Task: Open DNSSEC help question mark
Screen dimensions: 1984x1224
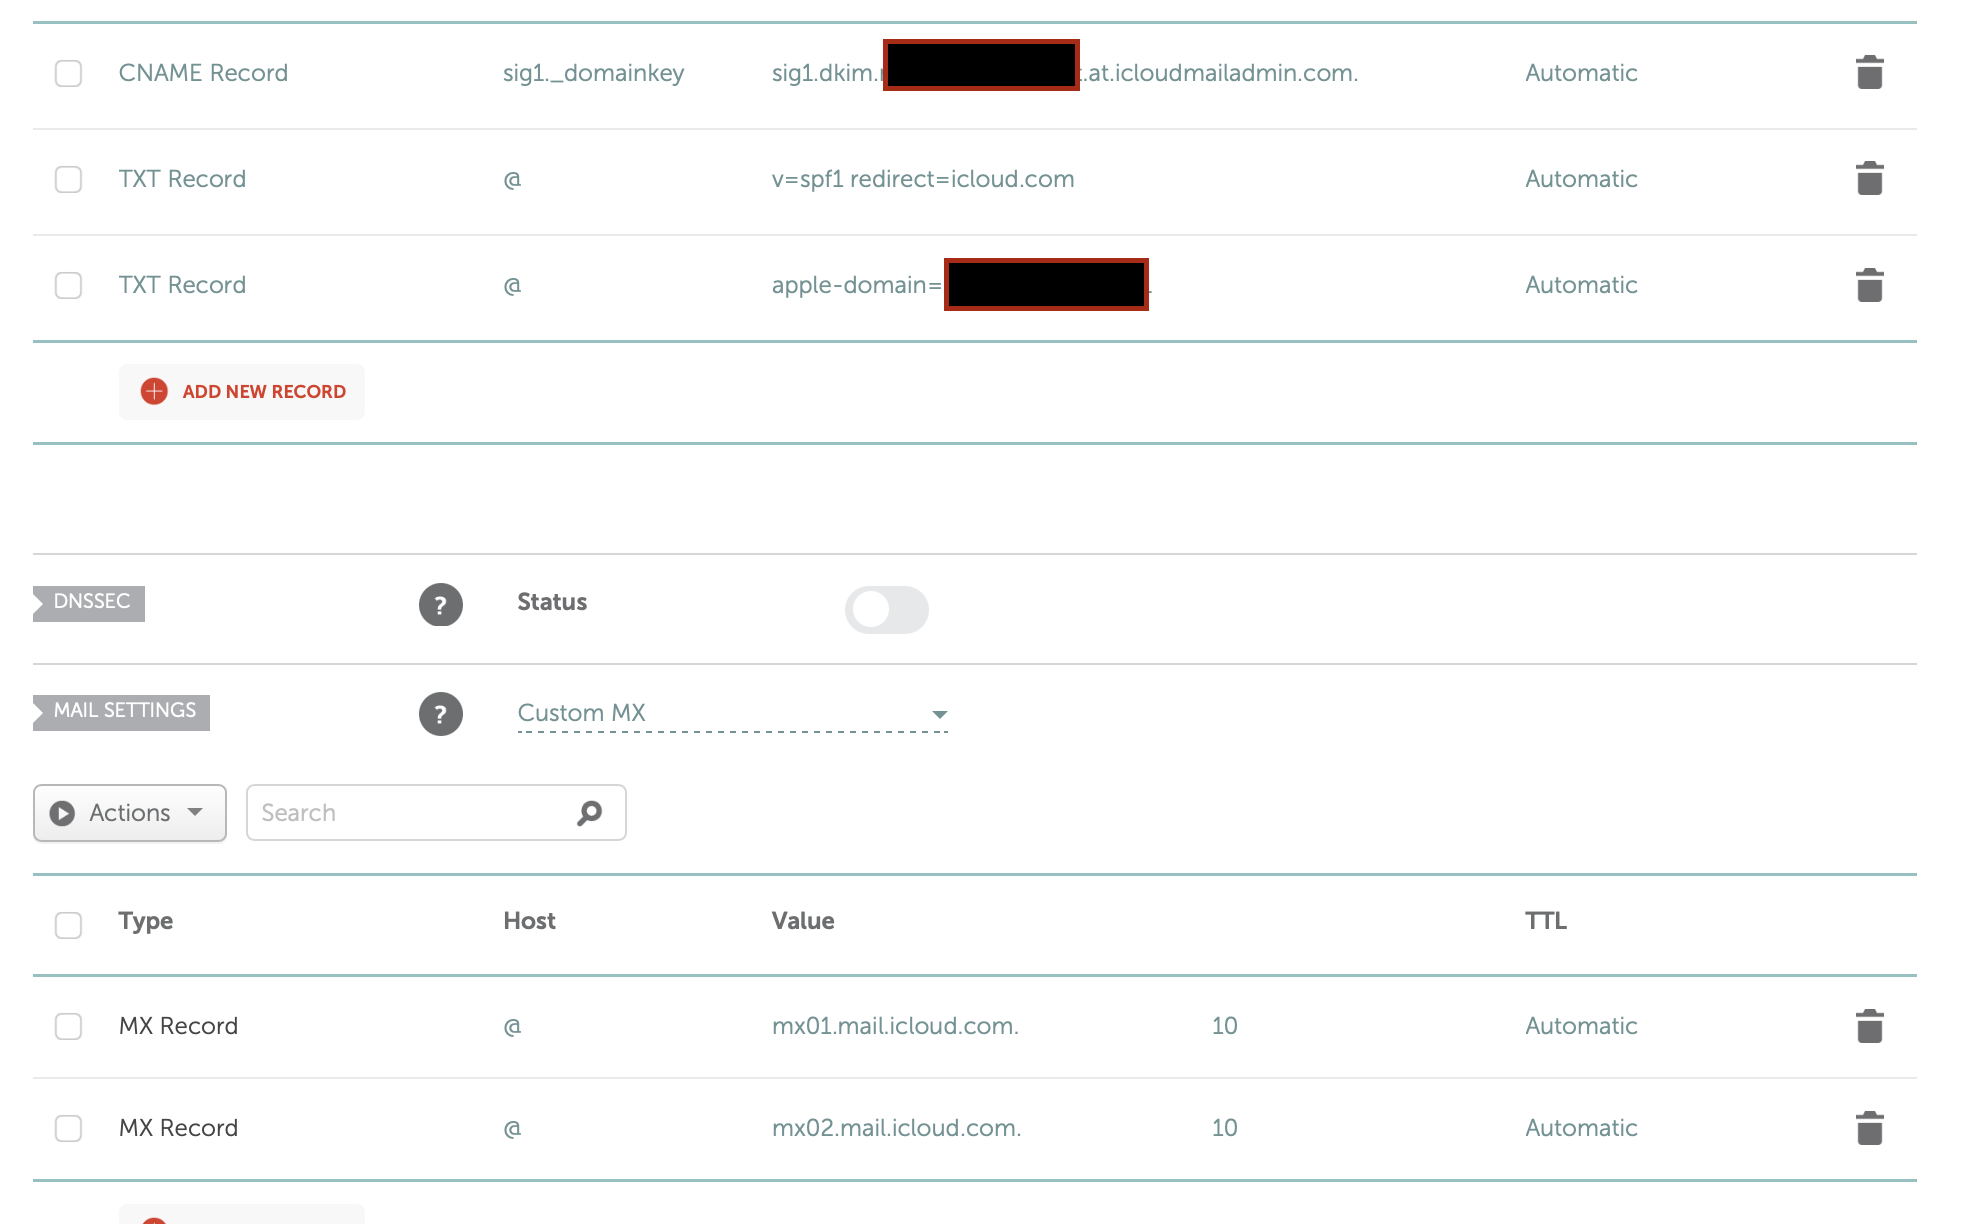Action: click(440, 605)
